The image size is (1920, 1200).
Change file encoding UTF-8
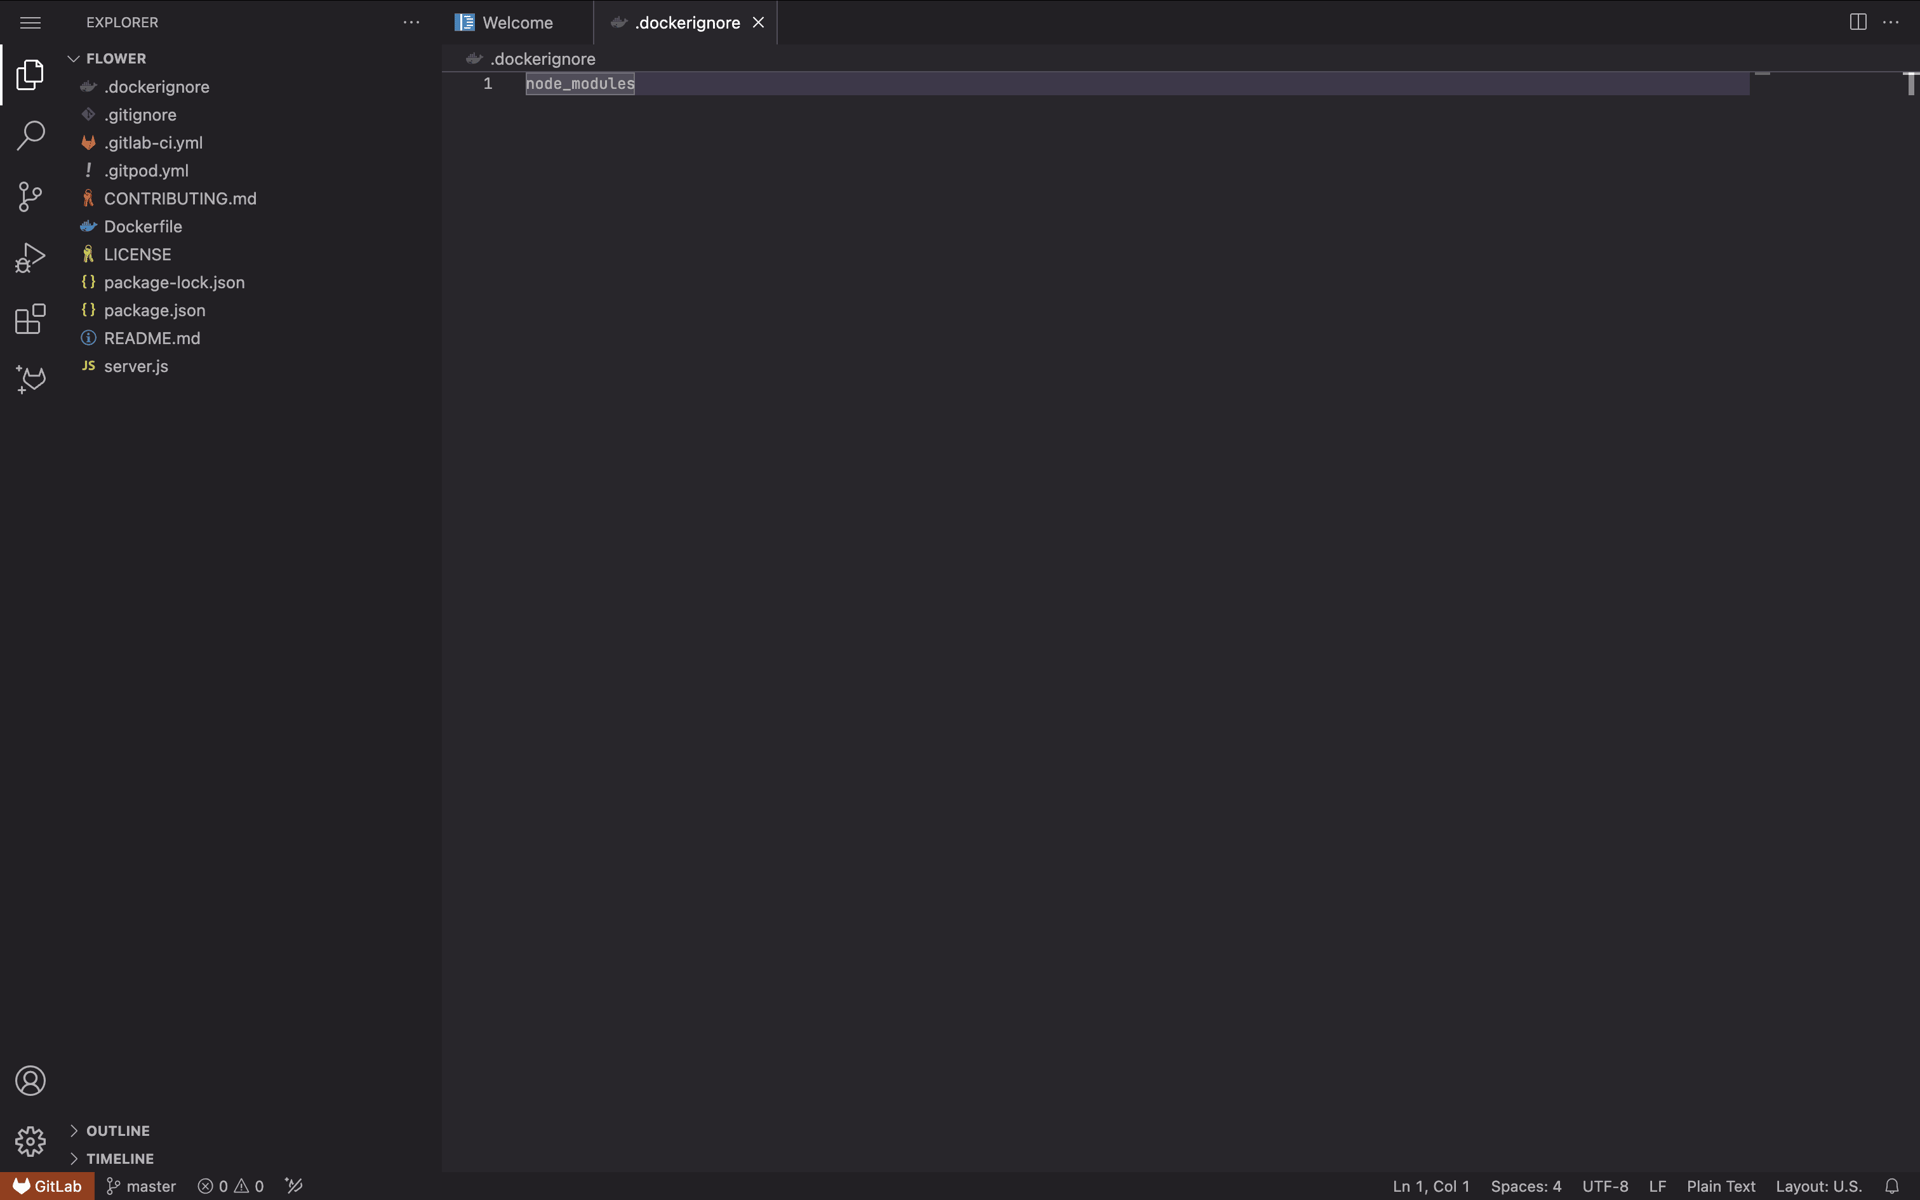point(1605,1186)
